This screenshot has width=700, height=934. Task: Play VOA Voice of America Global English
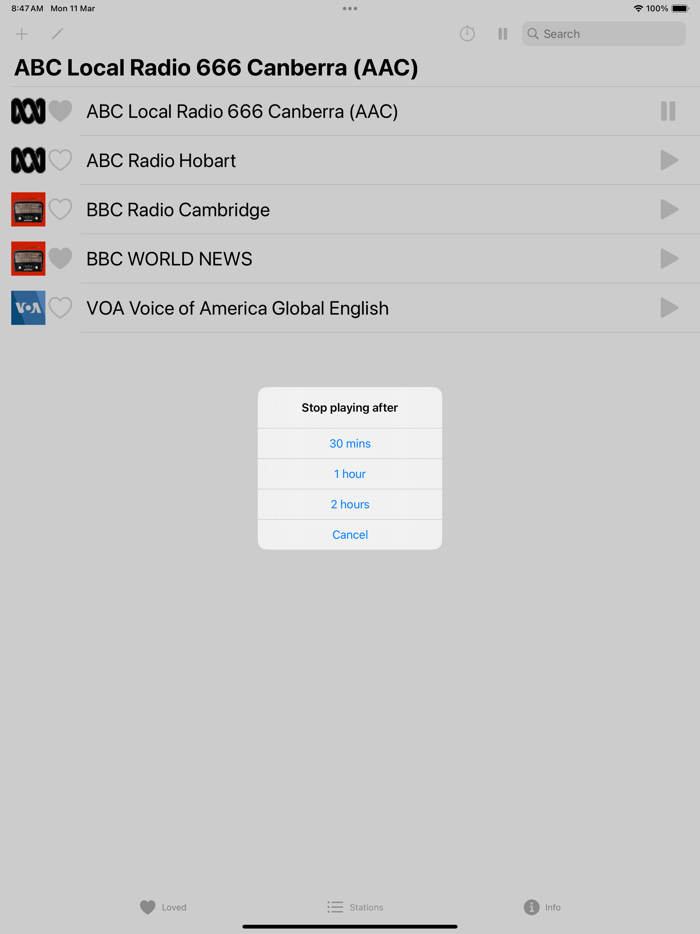(669, 308)
